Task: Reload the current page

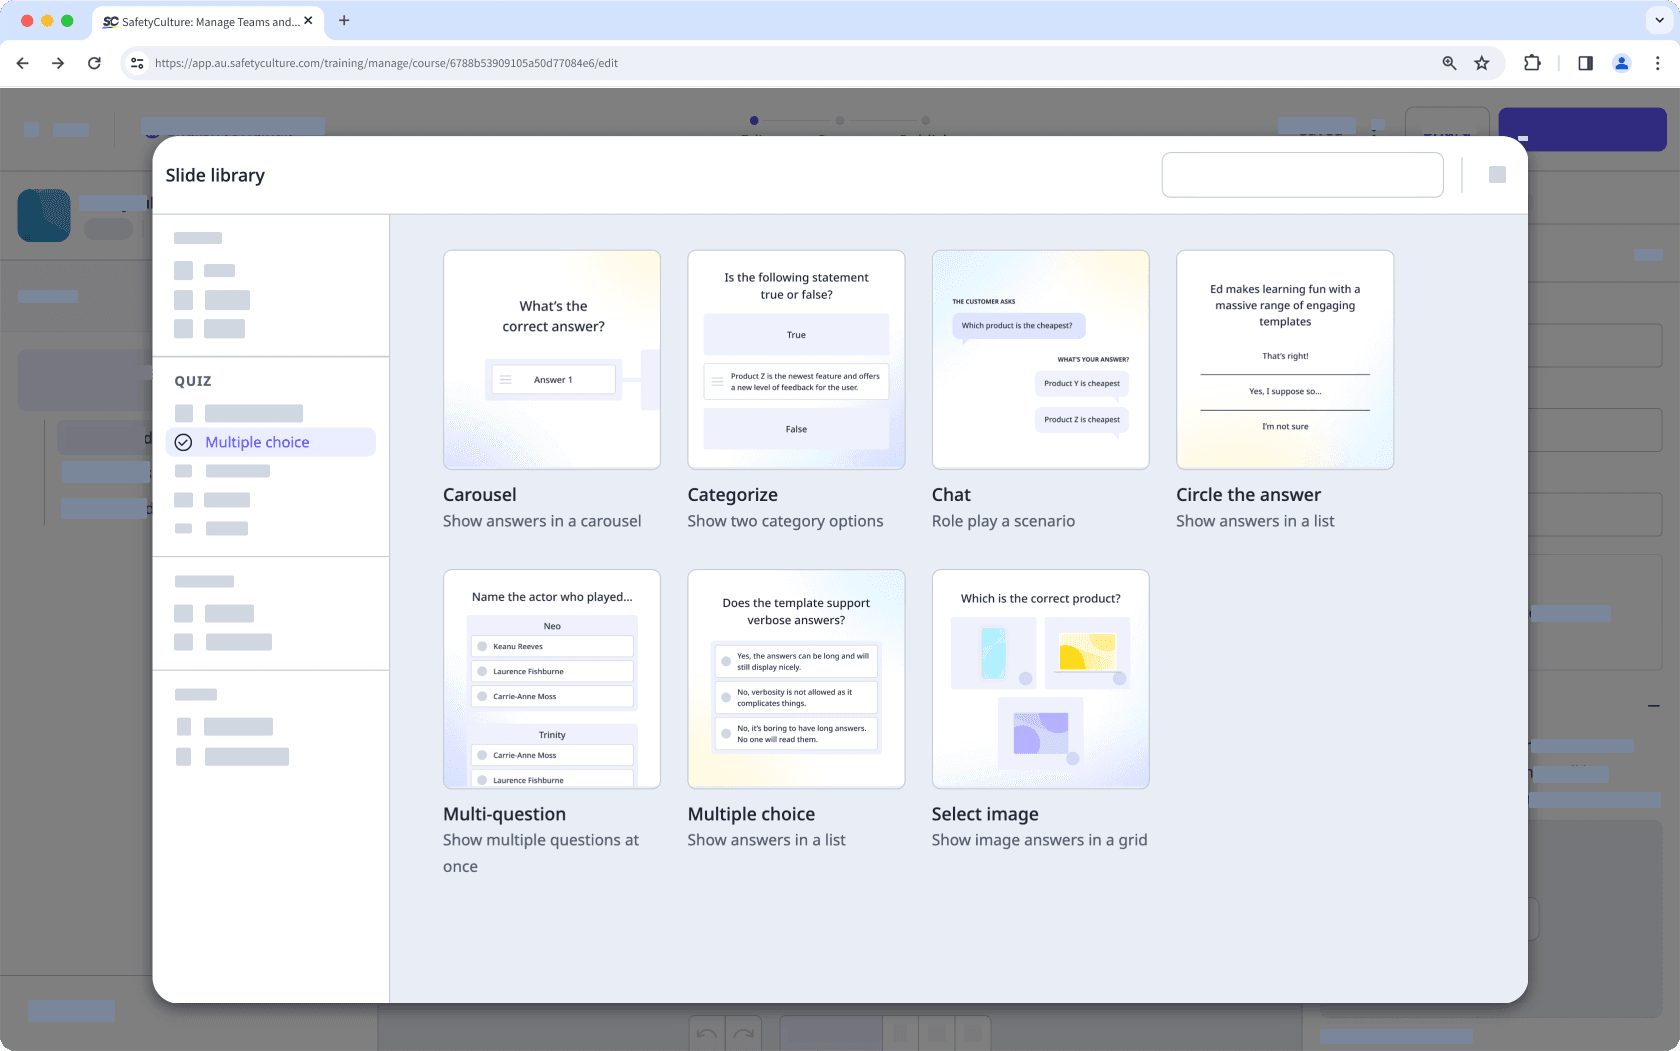Action: [x=94, y=62]
